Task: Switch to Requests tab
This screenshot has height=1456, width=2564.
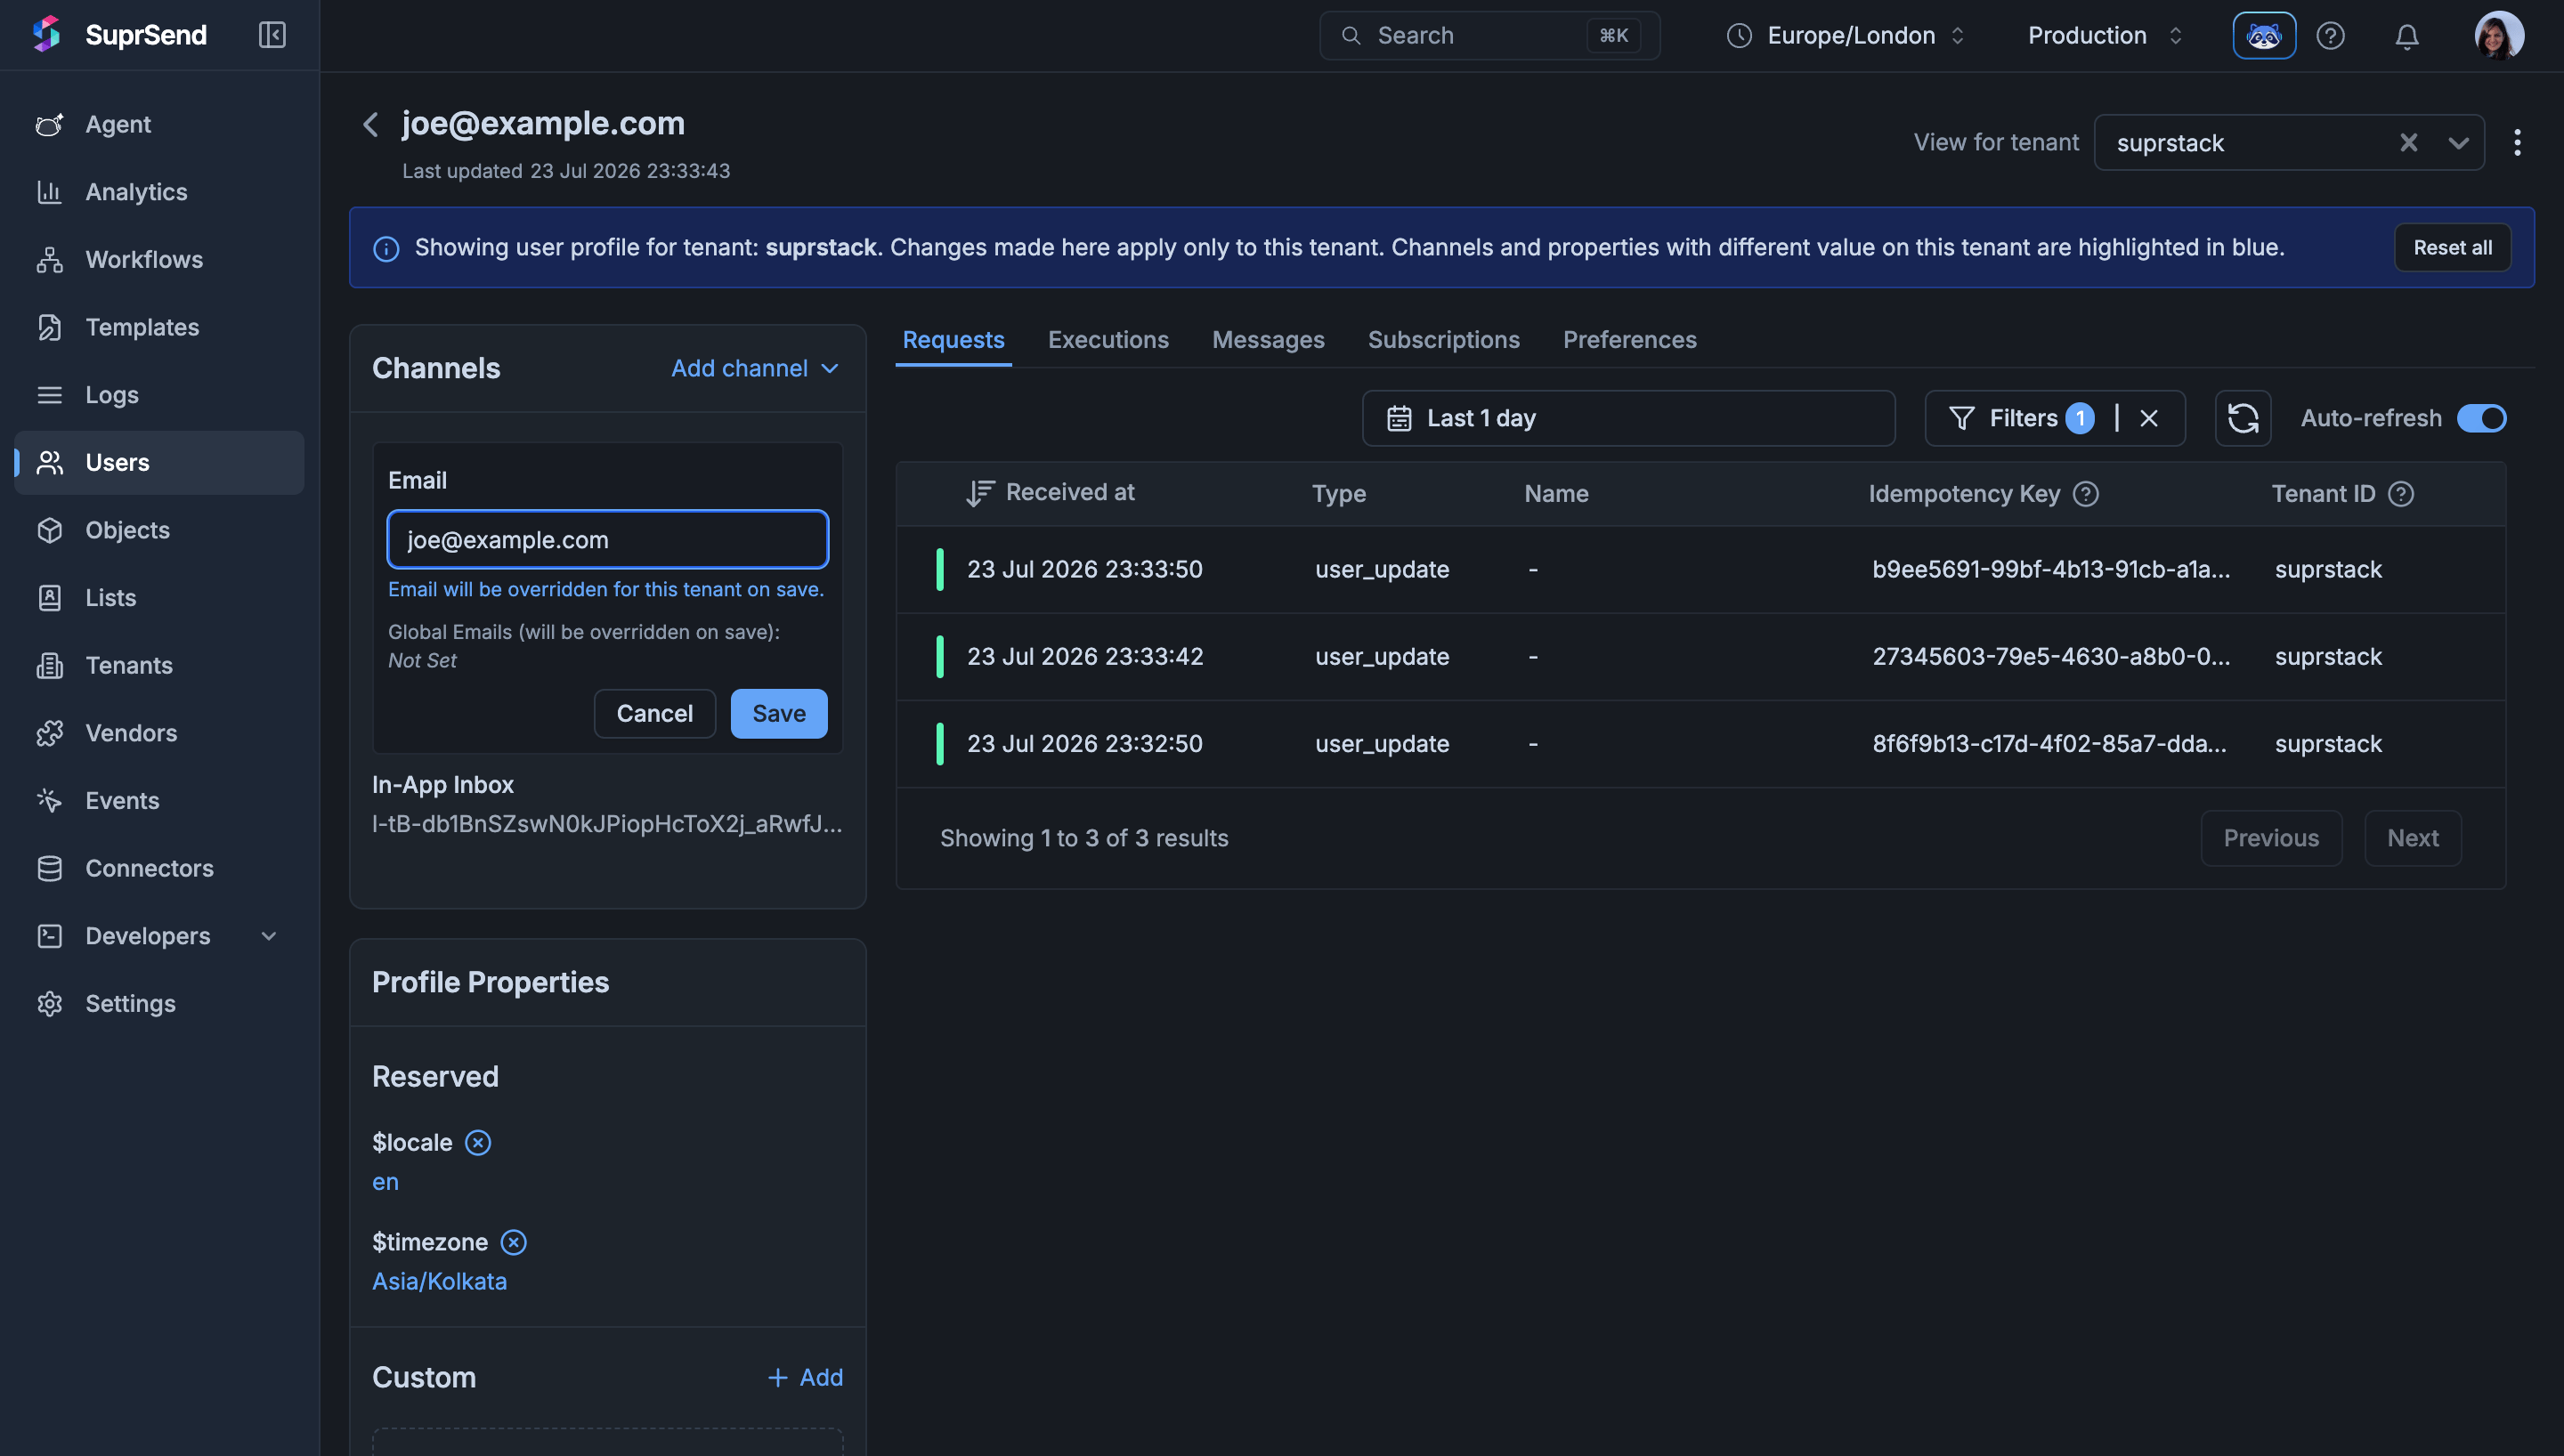Action: (x=953, y=340)
